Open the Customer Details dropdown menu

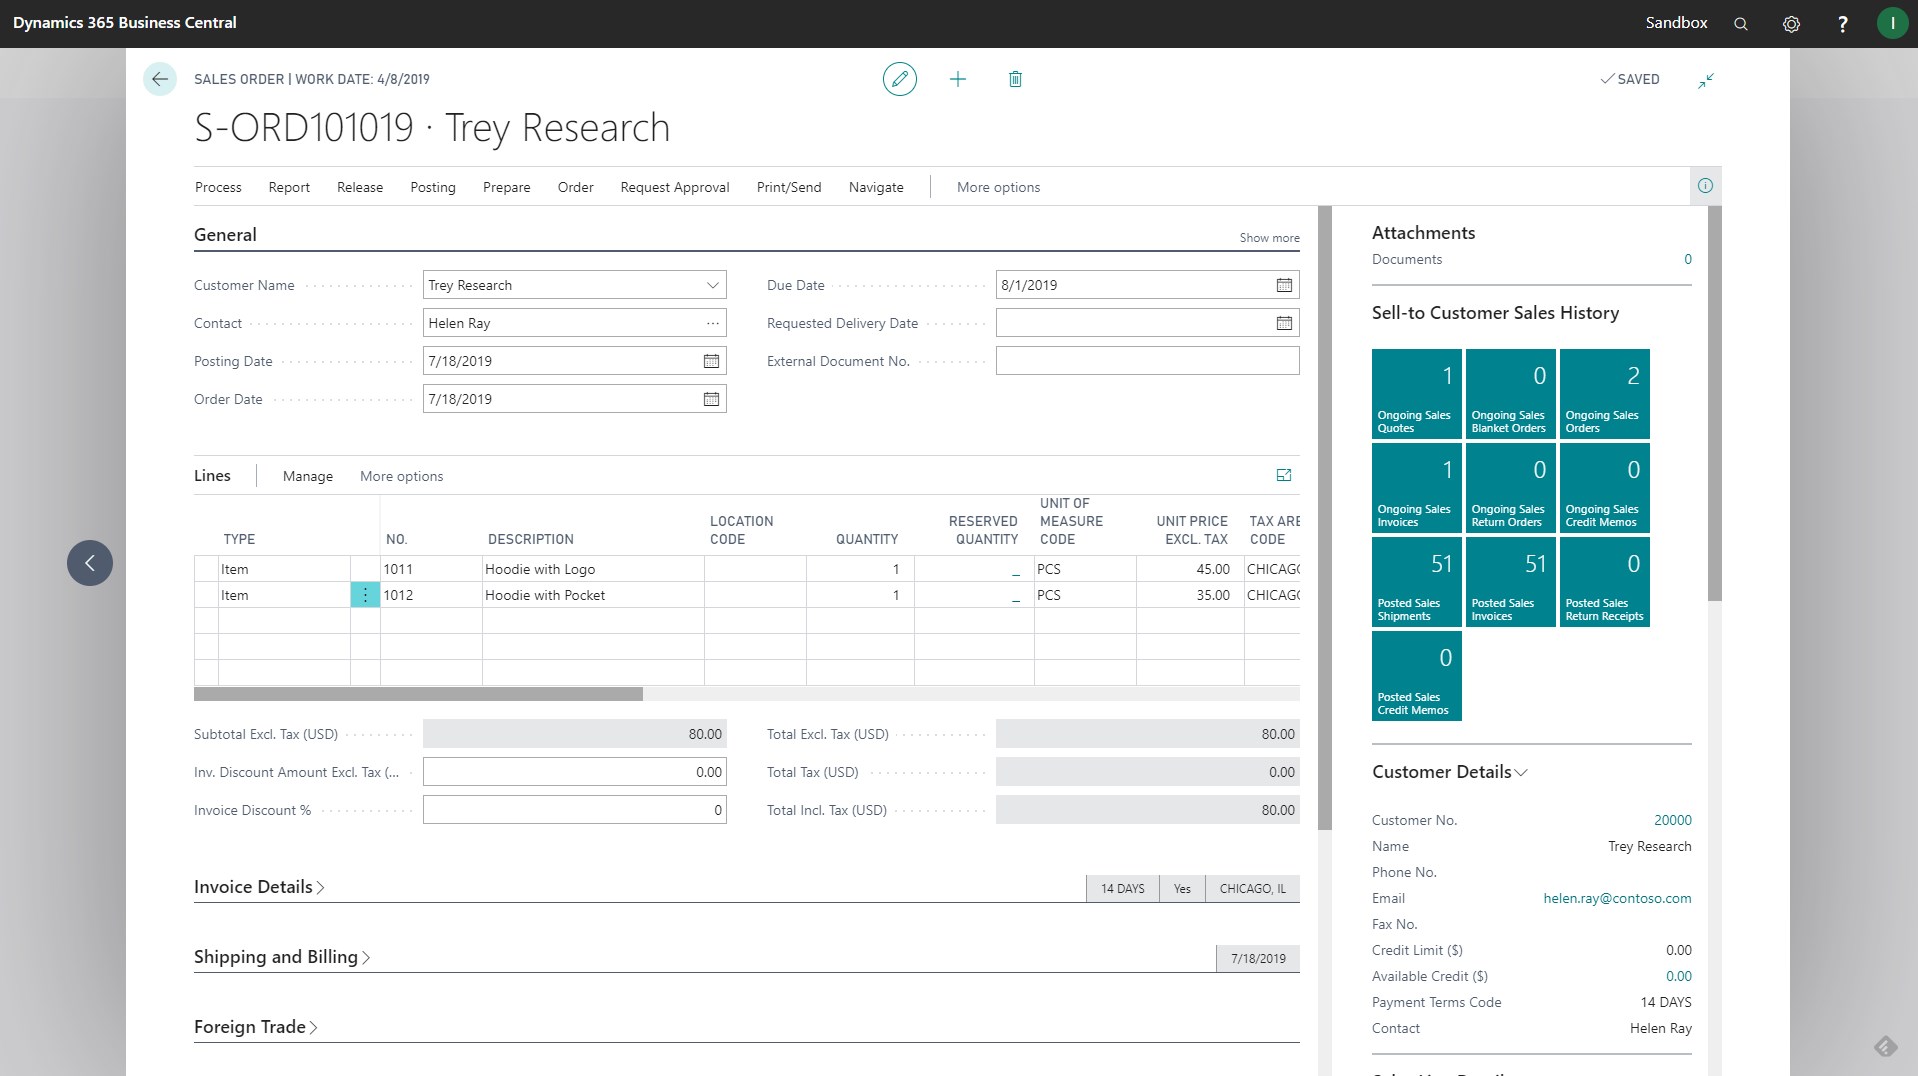1450,772
